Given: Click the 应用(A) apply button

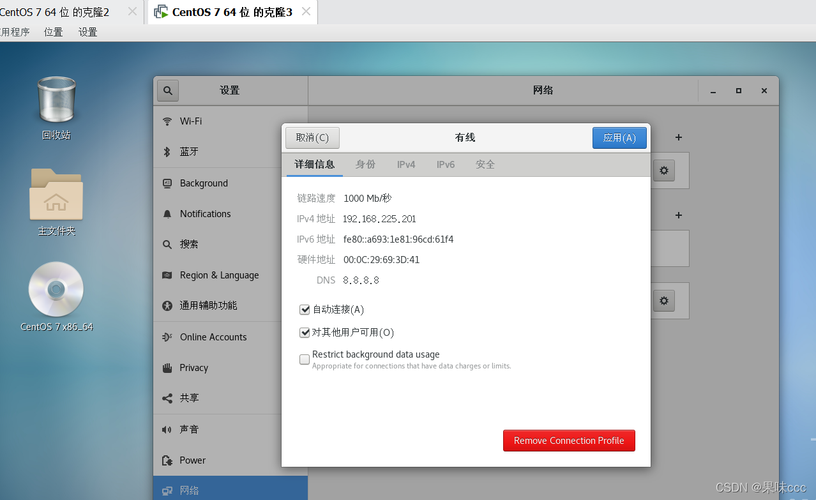Looking at the screenshot, I should click(x=619, y=138).
